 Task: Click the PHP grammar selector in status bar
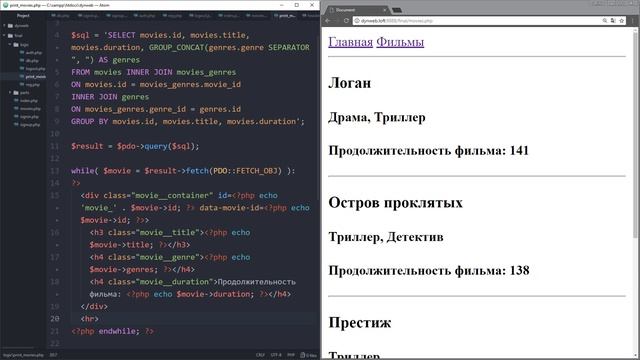pyautogui.click(x=291, y=355)
